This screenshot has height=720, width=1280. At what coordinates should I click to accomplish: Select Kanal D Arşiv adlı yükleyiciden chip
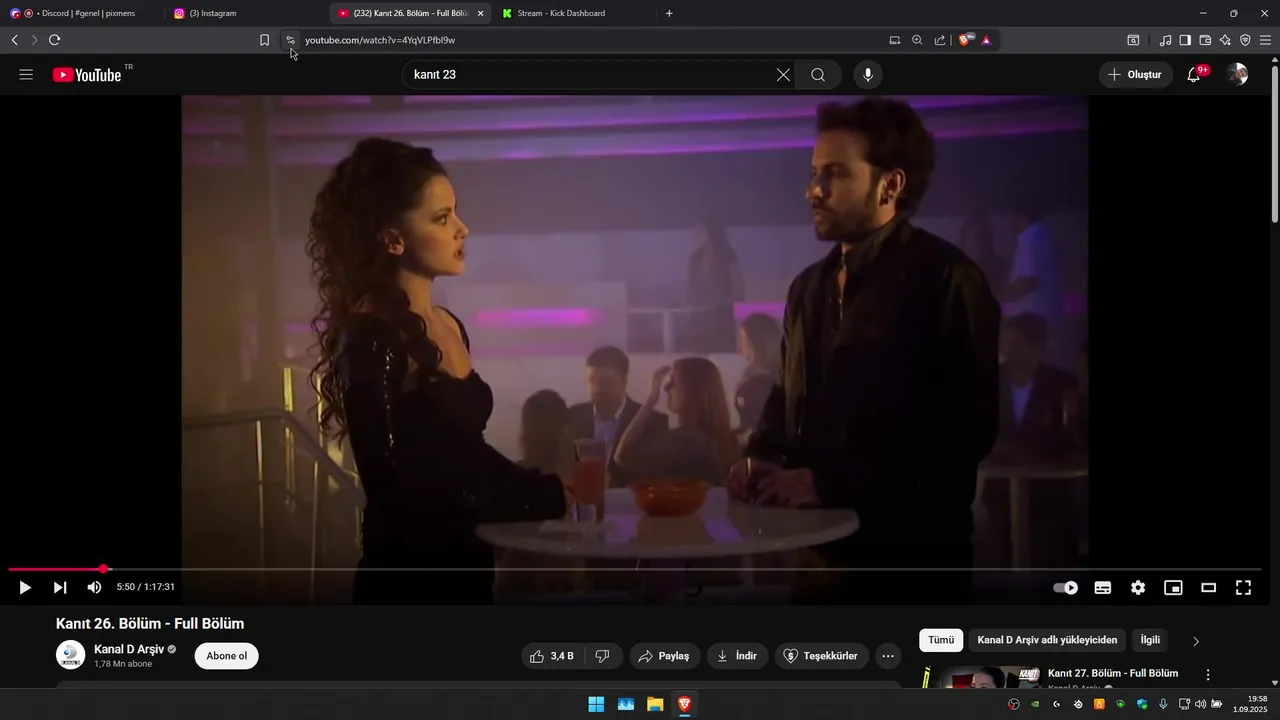[x=1047, y=640]
